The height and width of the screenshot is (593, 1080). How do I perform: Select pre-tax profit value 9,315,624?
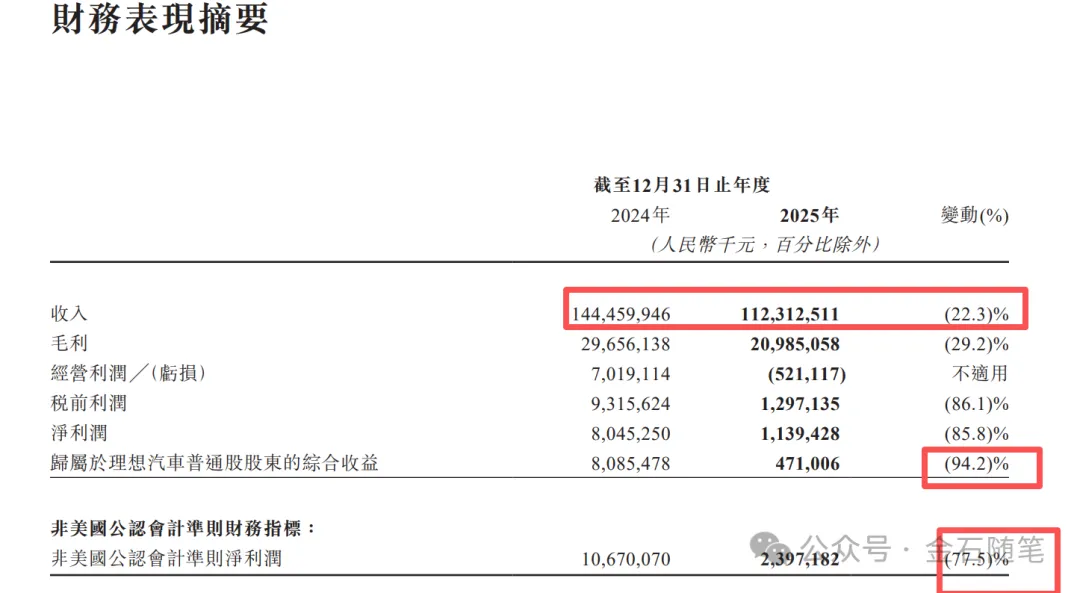pos(630,404)
